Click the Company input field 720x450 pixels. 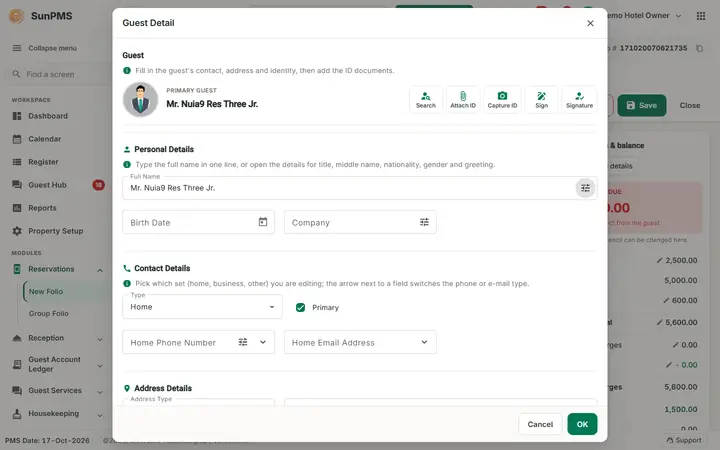coord(360,222)
